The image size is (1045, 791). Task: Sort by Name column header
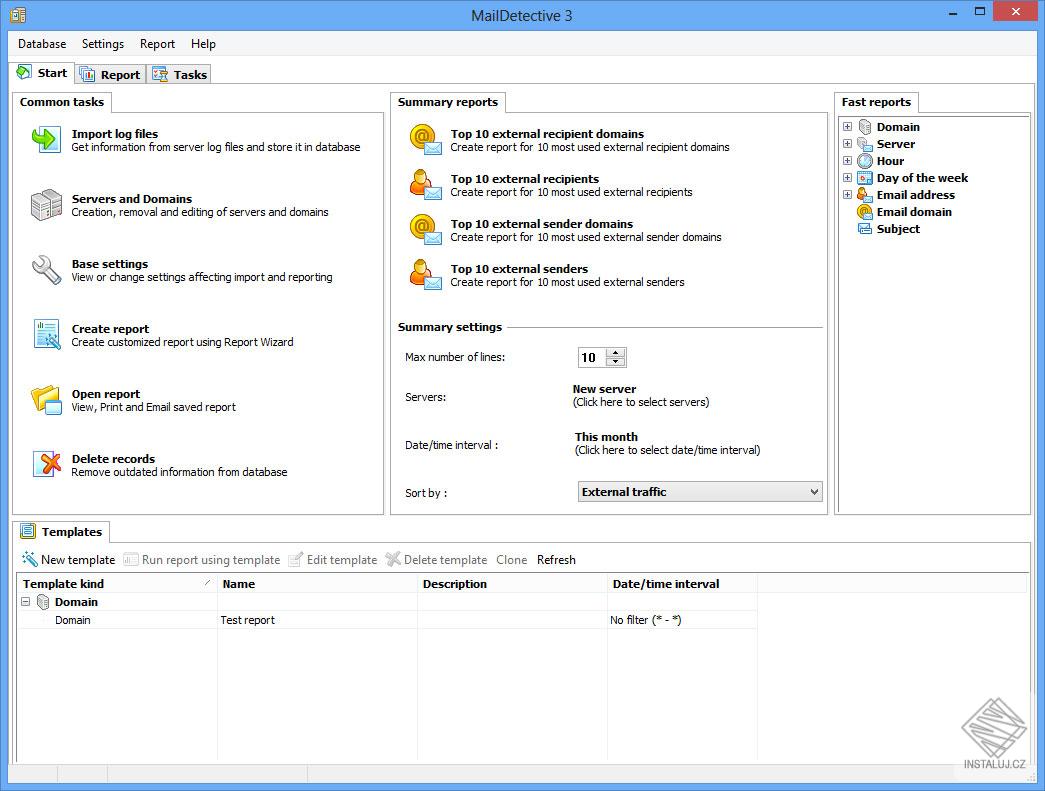coord(317,584)
